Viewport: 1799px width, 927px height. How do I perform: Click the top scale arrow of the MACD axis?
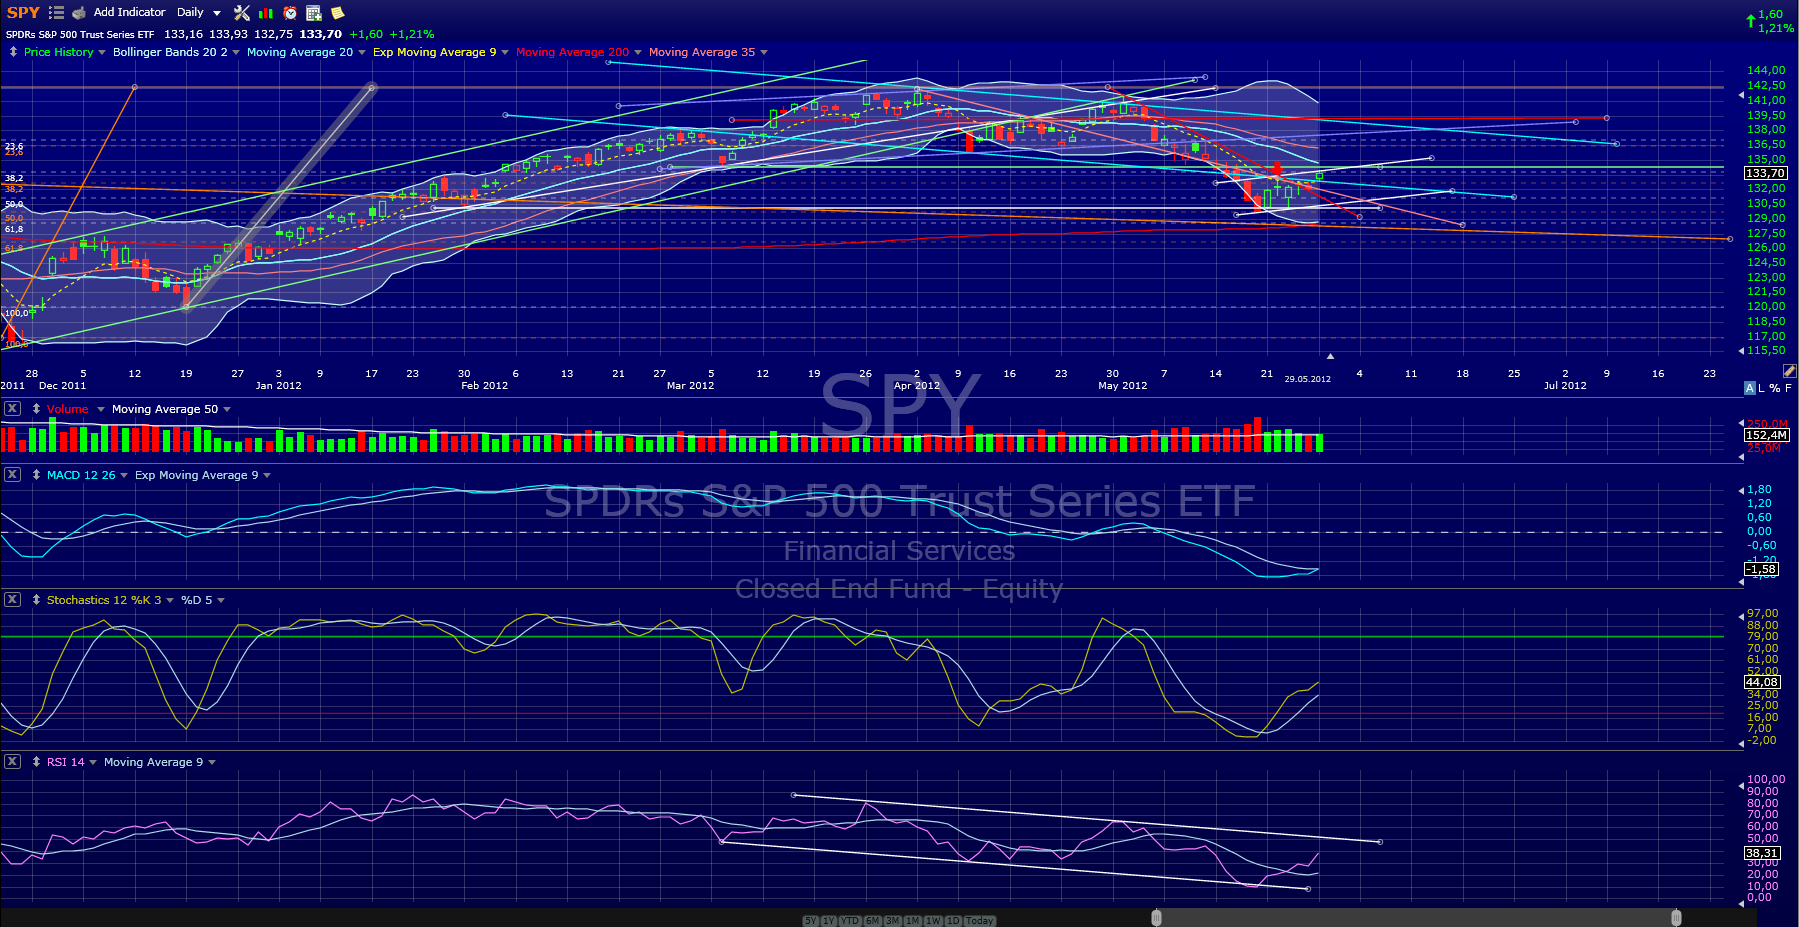point(1741,490)
